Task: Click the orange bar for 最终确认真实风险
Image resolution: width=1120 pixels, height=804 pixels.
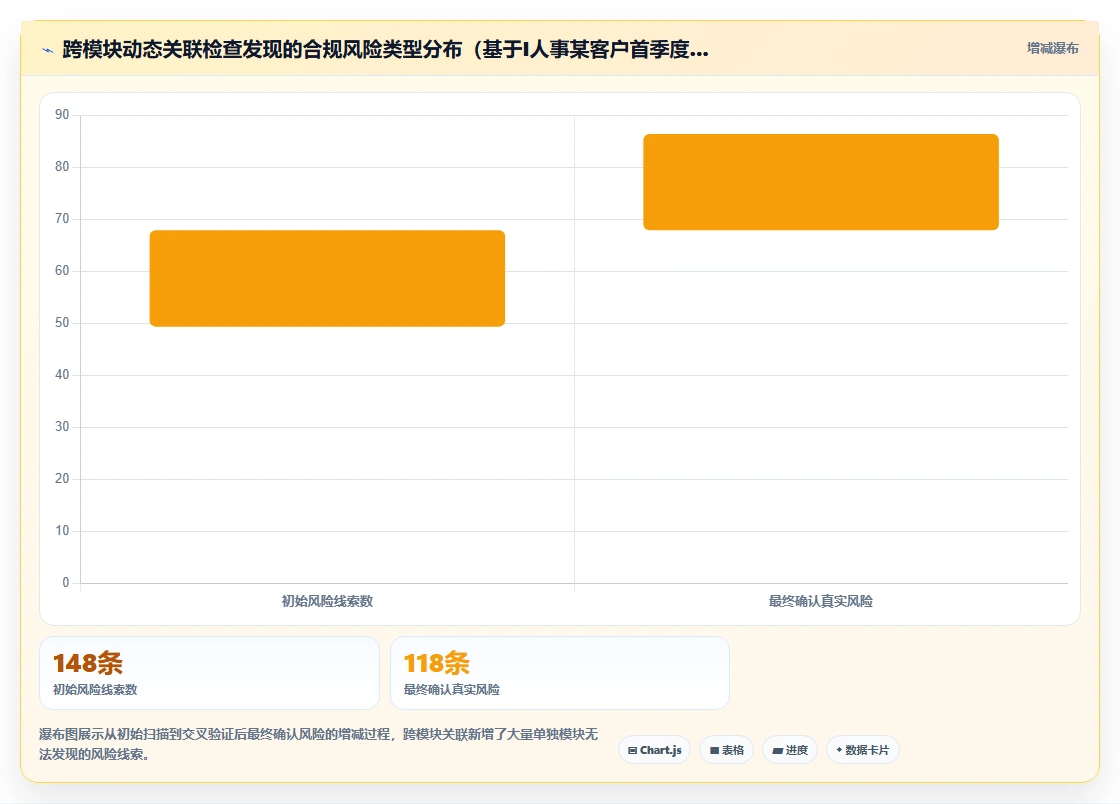Action: pyautogui.click(x=821, y=182)
